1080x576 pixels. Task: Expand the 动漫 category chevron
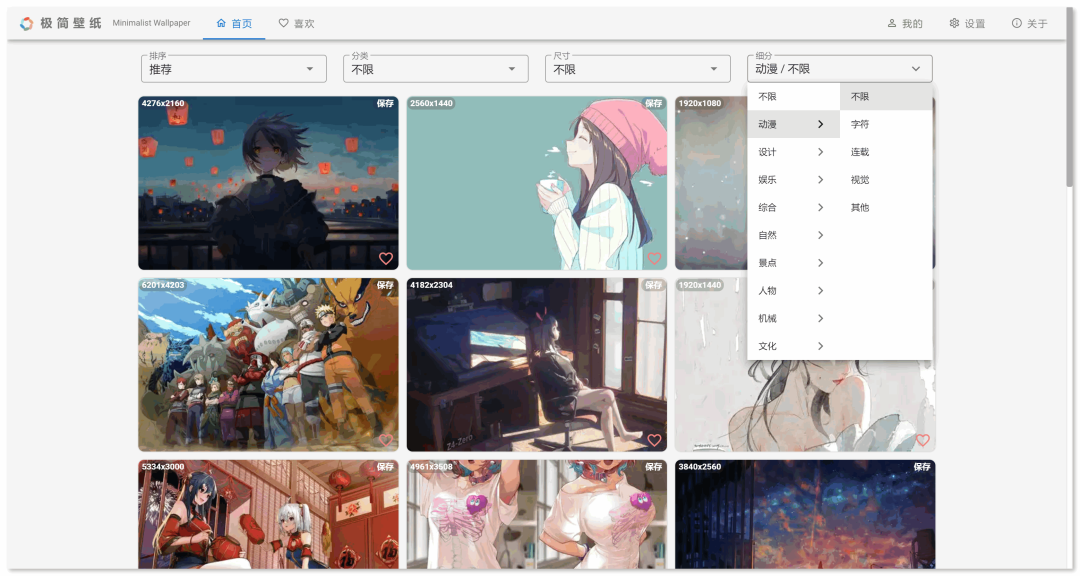pyautogui.click(x=820, y=125)
